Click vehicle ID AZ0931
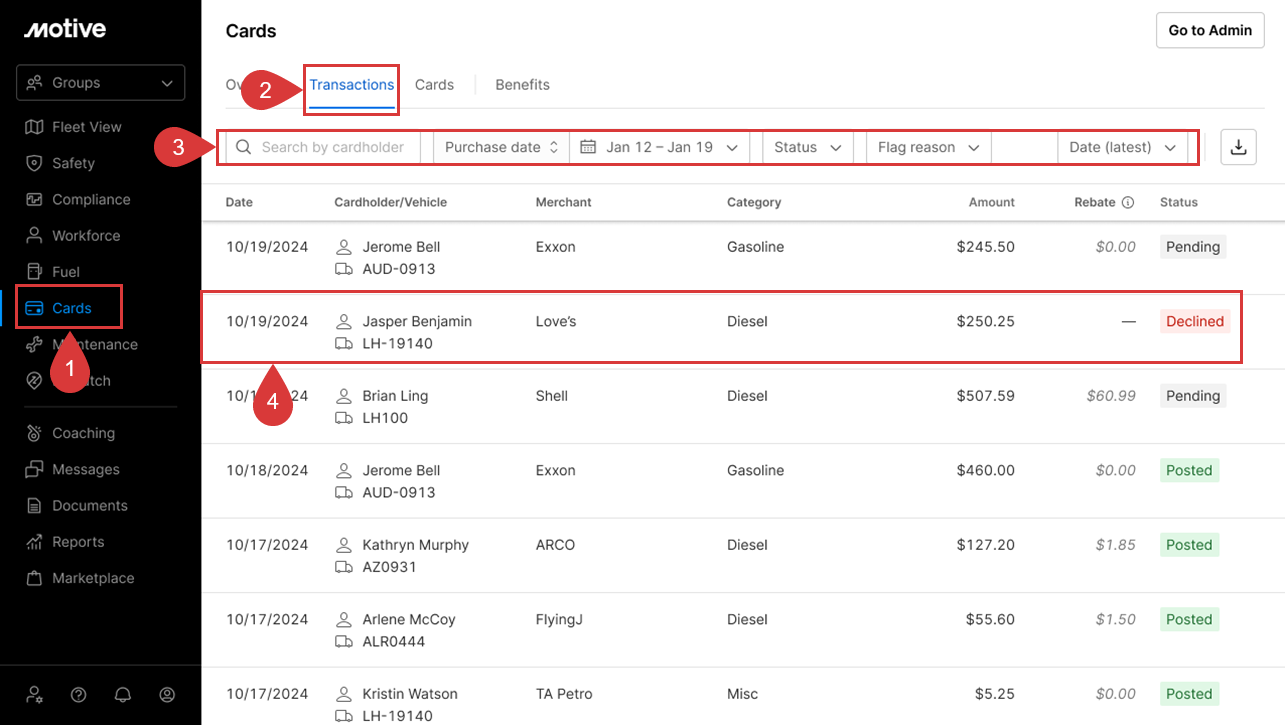The image size is (1285, 725). pyautogui.click(x=389, y=567)
